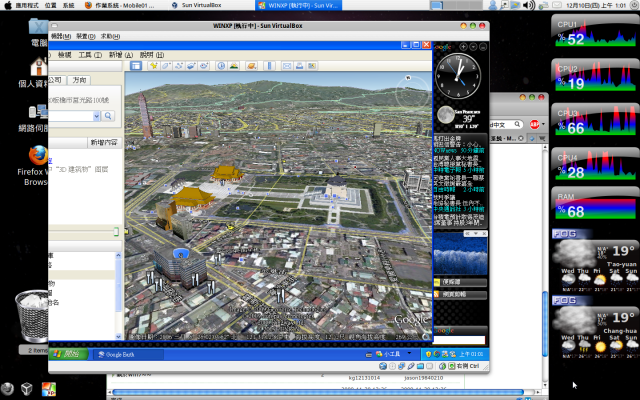Email the view using the envelope icon
Screen dimensions: 640x400
coord(287,66)
